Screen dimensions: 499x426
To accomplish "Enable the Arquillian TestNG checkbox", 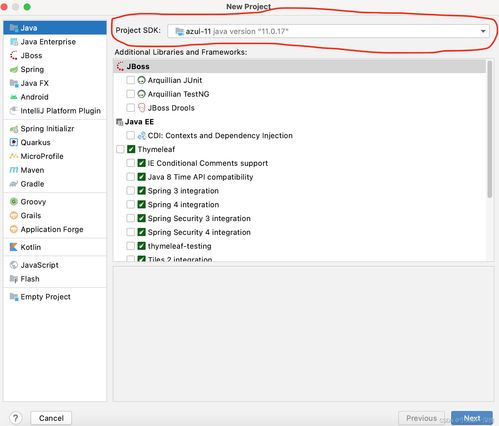I will click(130, 94).
